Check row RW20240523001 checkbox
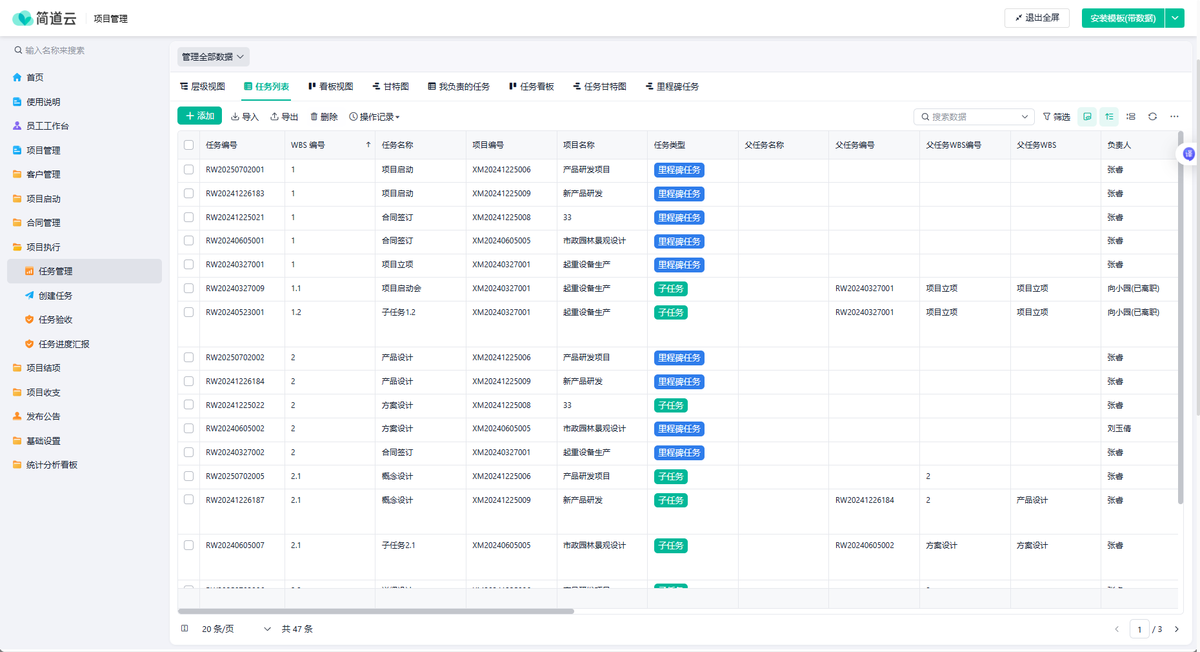Image resolution: width=1200 pixels, height=652 pixels. [x=189, y=312]
